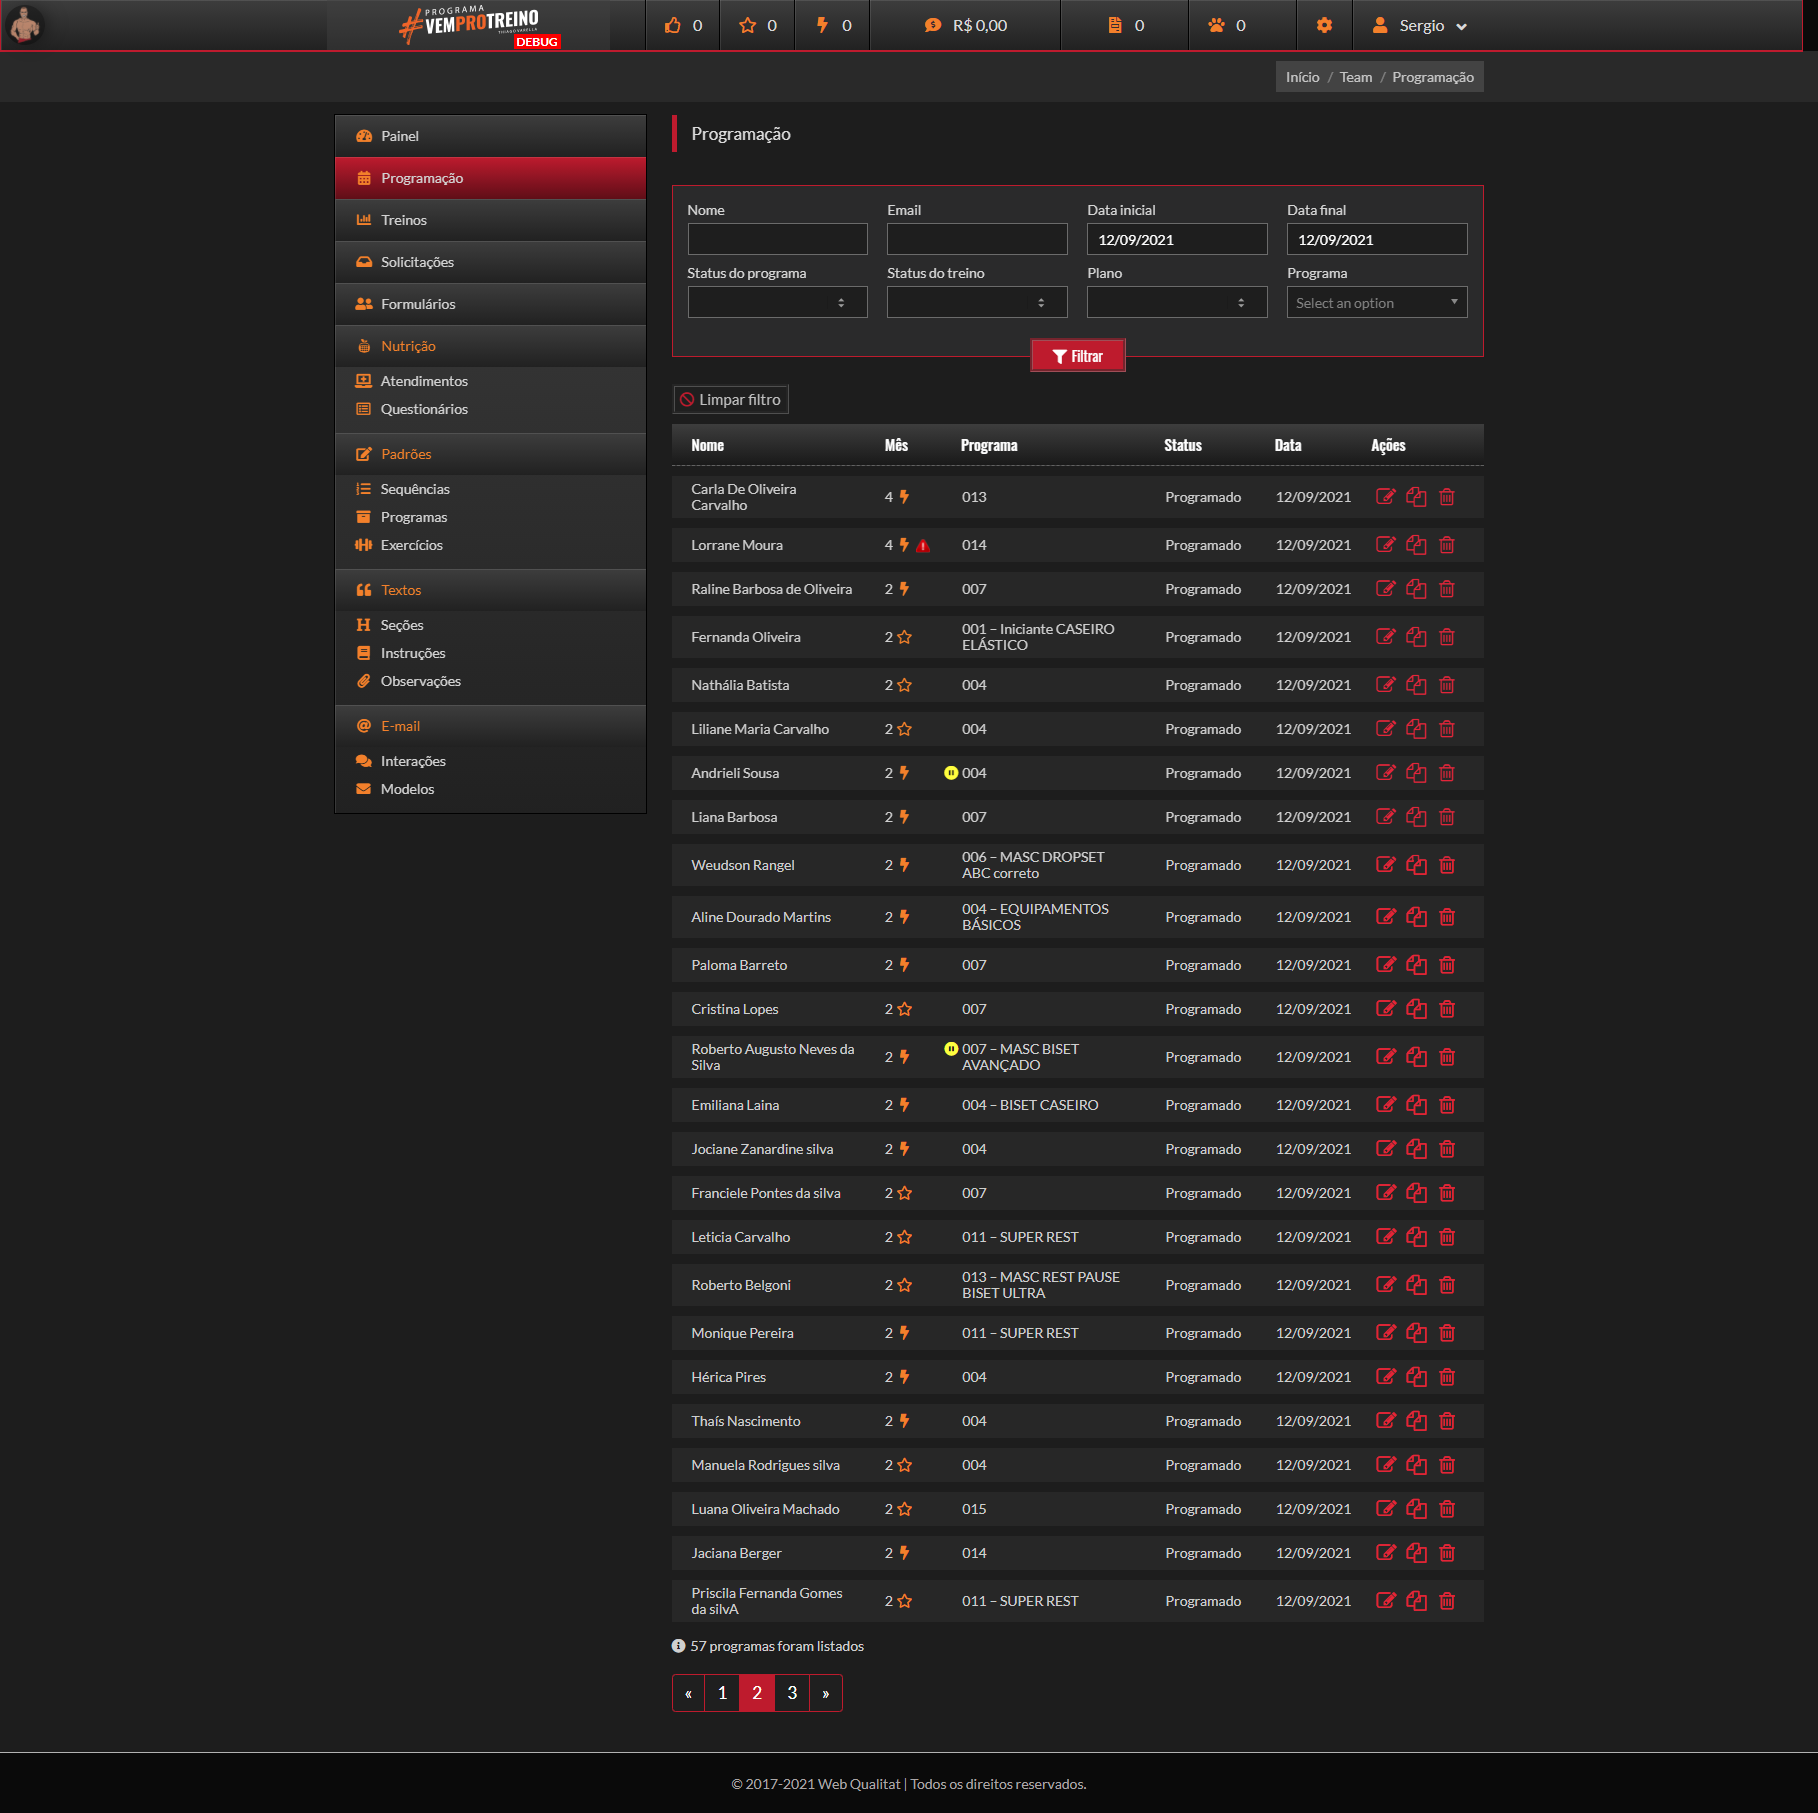Viewport: 1818px width, 1813px height.
Task: Open the Status do treino dropdown
Action: (976, 303)
